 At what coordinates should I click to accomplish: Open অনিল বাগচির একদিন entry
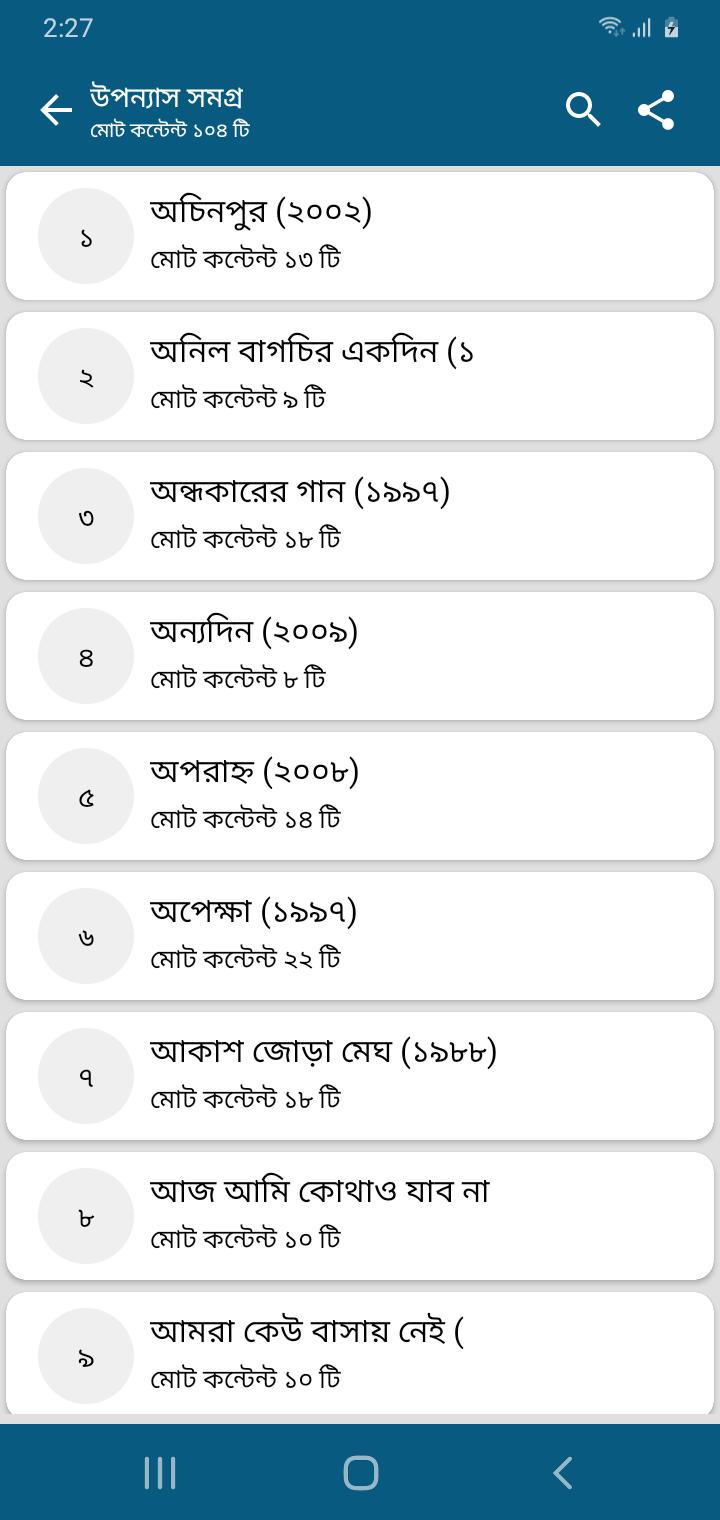(x=400, y=376)
